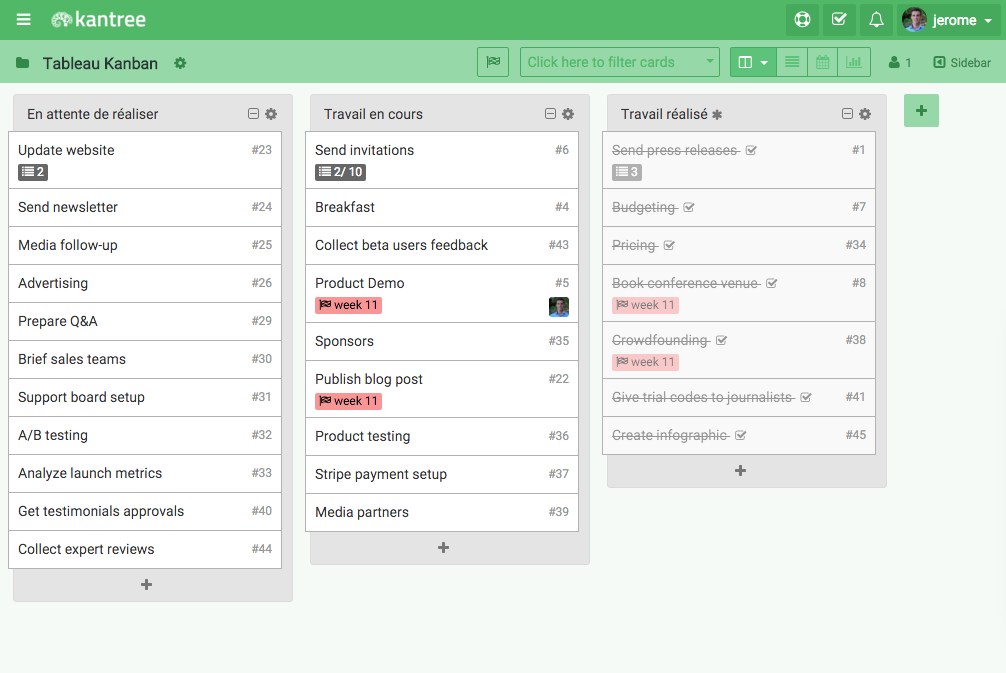Toggle the Sidebar panel
The image size is (1006, 673).
click(x=962, y=63)
